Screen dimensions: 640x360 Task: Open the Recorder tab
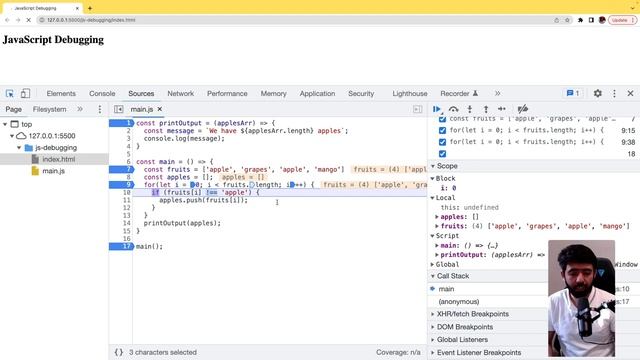[459, 93]
